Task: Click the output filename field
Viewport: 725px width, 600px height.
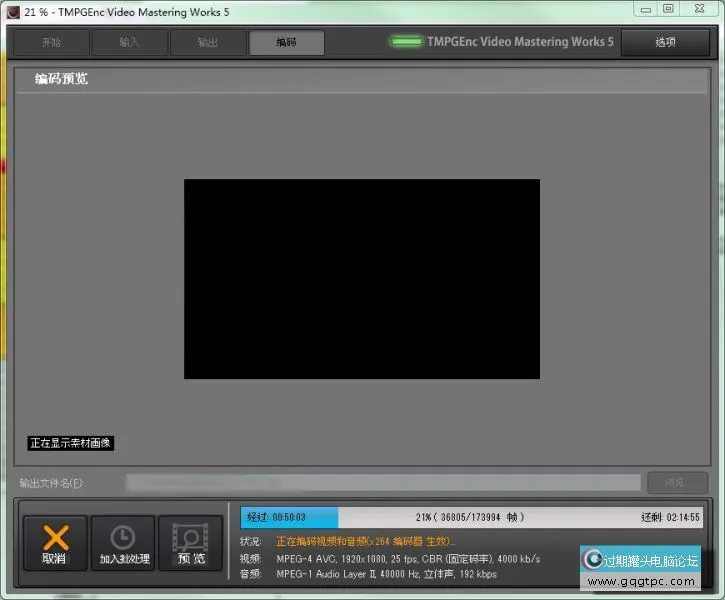Action: click(383, 483)
